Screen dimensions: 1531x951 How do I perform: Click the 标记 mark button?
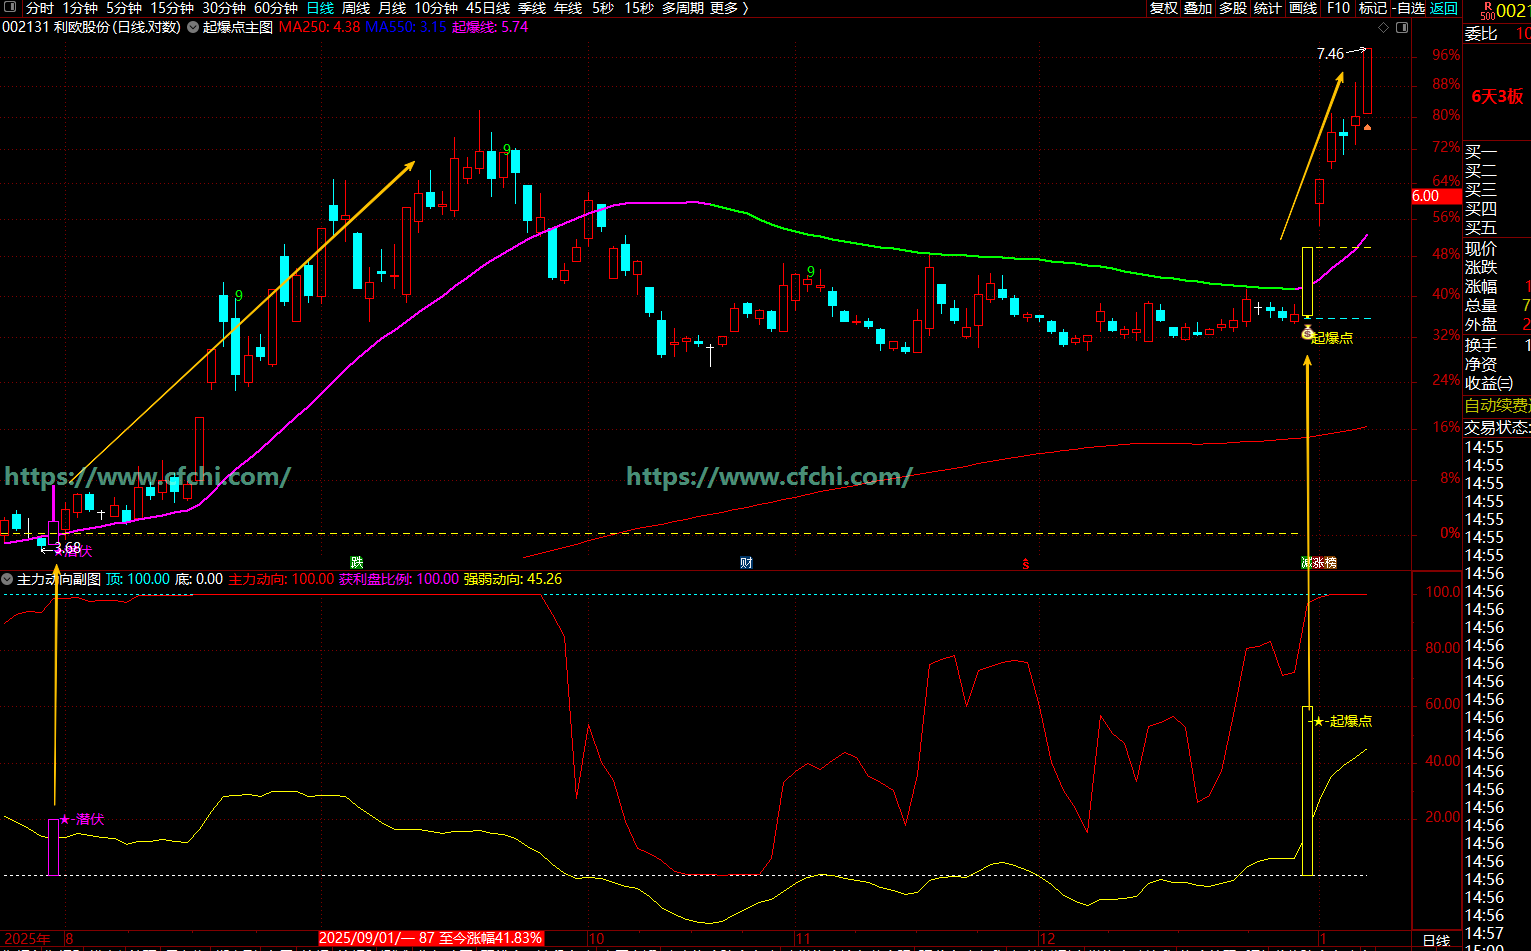click(1373, 8)
